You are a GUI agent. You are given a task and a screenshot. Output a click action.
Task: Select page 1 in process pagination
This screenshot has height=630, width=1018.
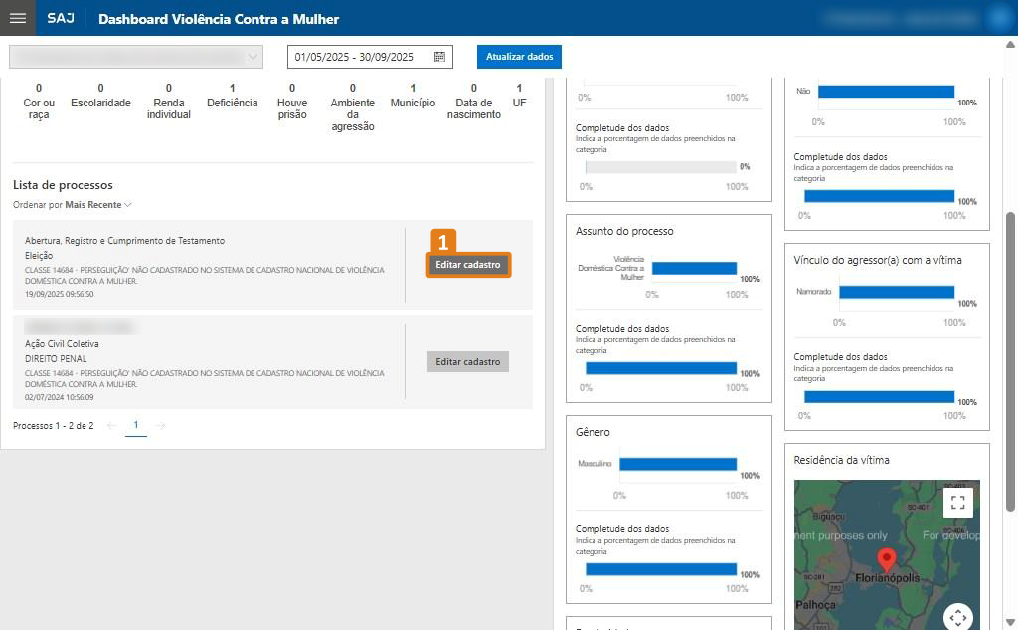tap(136, 425)
